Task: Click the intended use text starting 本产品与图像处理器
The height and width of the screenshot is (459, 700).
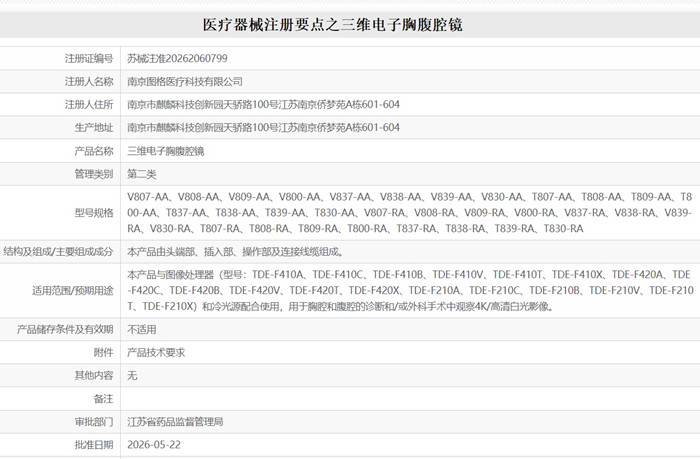Action: [x=410, y=291]
